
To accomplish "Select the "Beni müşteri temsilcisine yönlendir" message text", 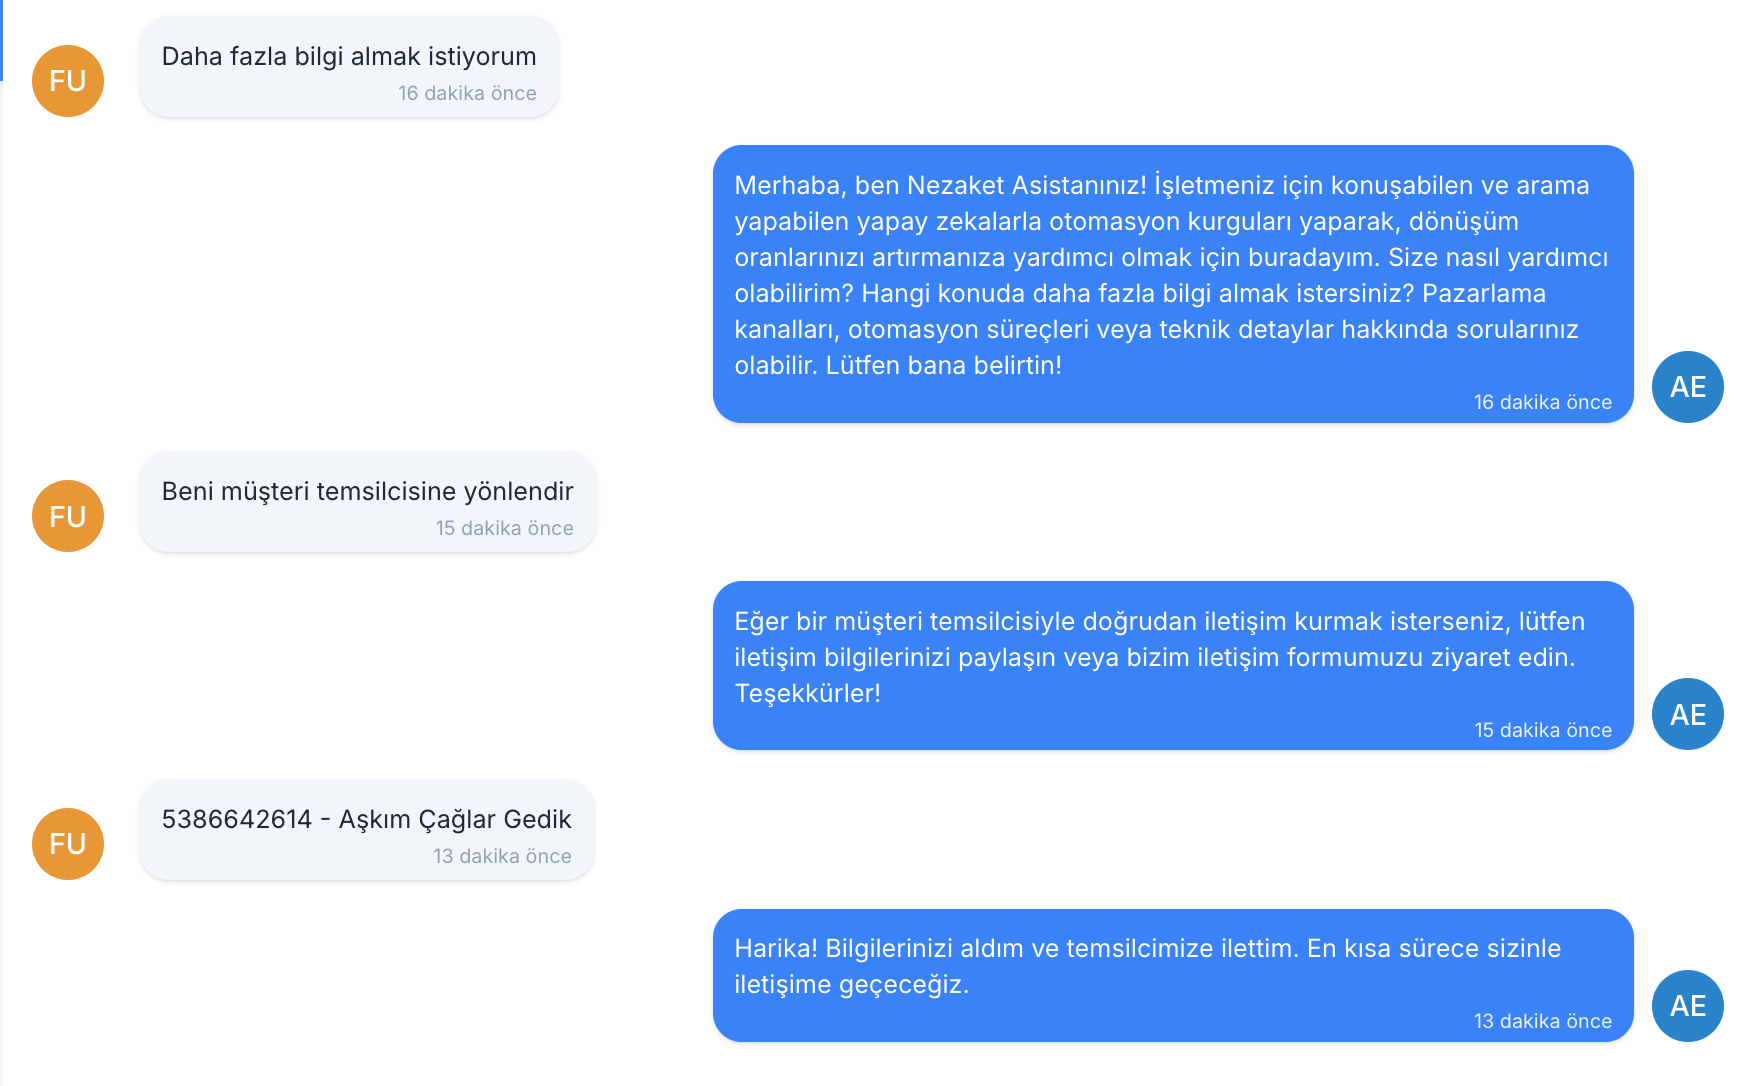I will (367, 492).
